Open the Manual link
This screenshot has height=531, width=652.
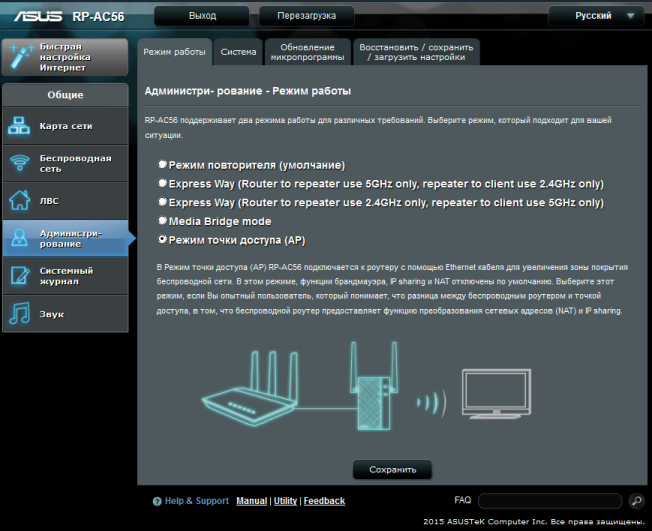pyautogui.click(x=252, y=501)
